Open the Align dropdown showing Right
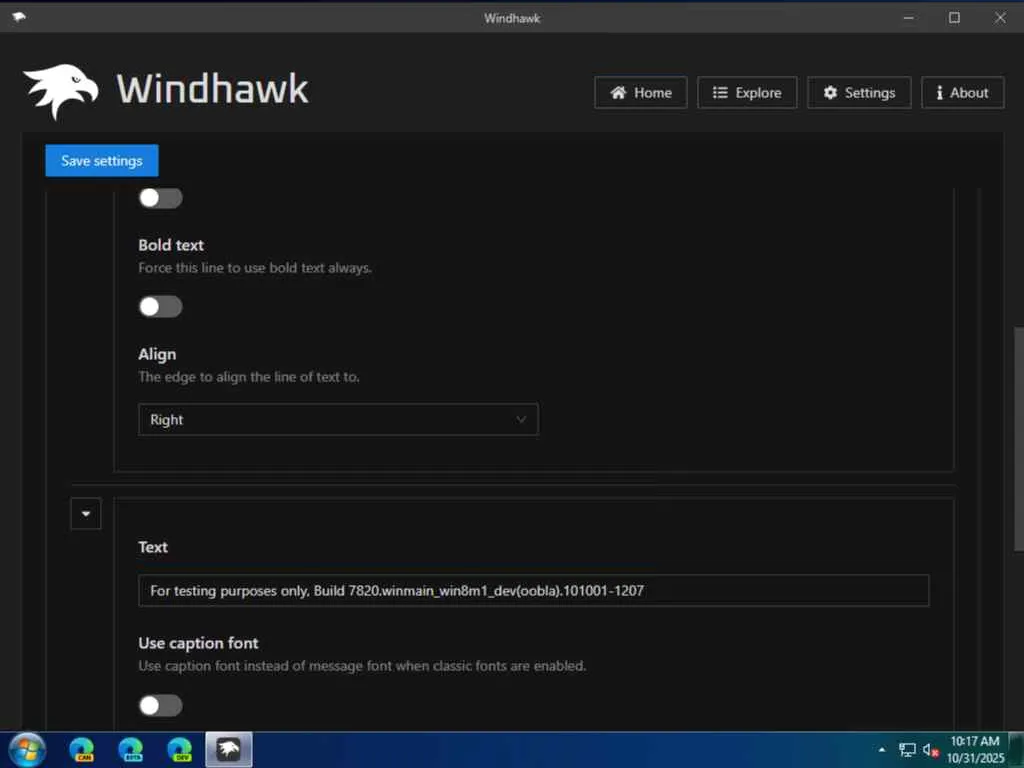The width and height of the screenshot is (1024, 768). pos(338,419)
